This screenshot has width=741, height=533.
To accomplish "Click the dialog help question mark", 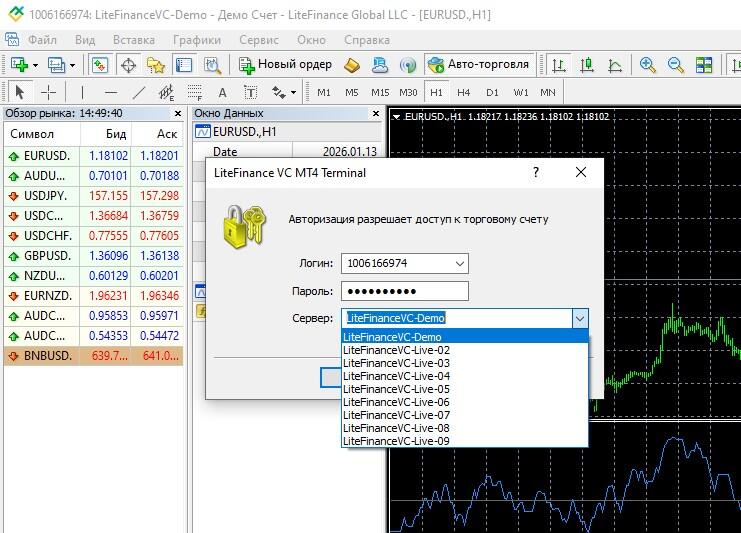I will tap(536, 172).
